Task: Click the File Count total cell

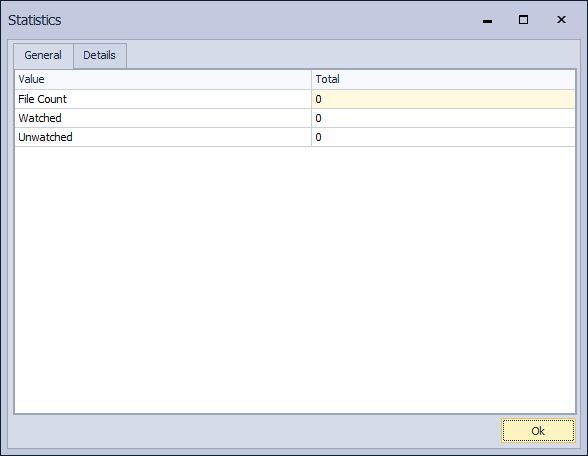Action: click(443, 99)
